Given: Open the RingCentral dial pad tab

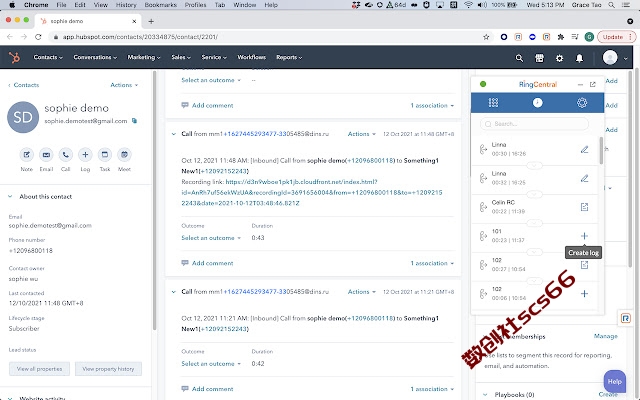Looking at the screenshot, I should [x=493, y=102].
